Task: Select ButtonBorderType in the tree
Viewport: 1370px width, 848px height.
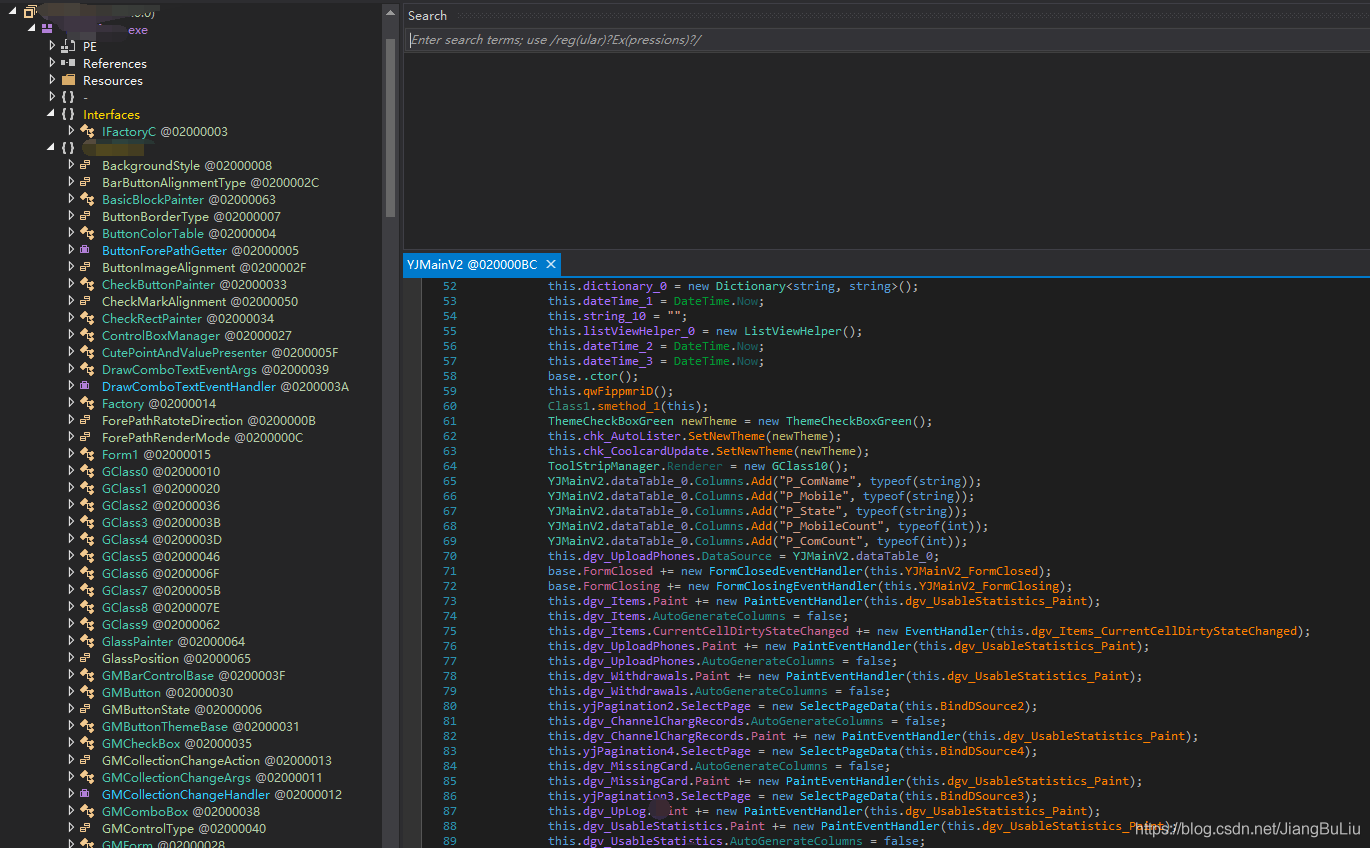Action: tap(191, 216)
